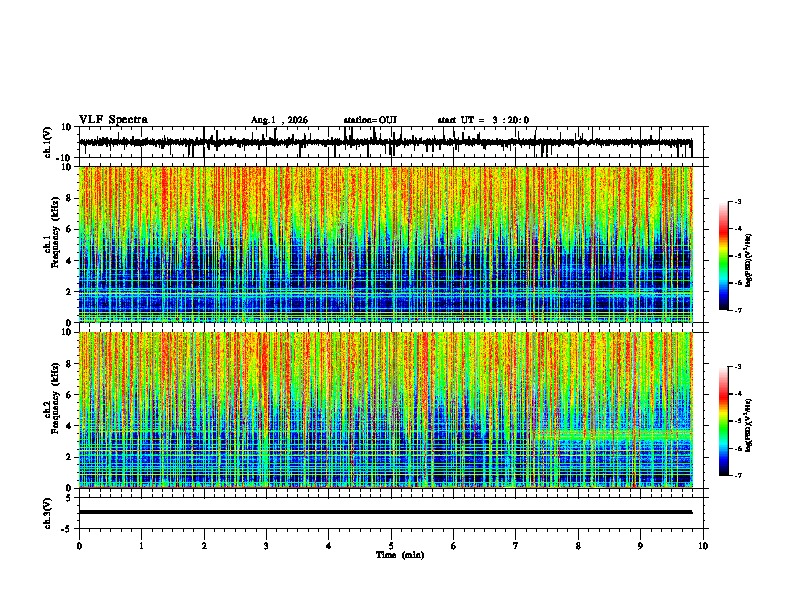Click the "4" kHz tick on ch.2 frequency axis
This screenshot has height=612, width=792.
click(x=69, y=426)
